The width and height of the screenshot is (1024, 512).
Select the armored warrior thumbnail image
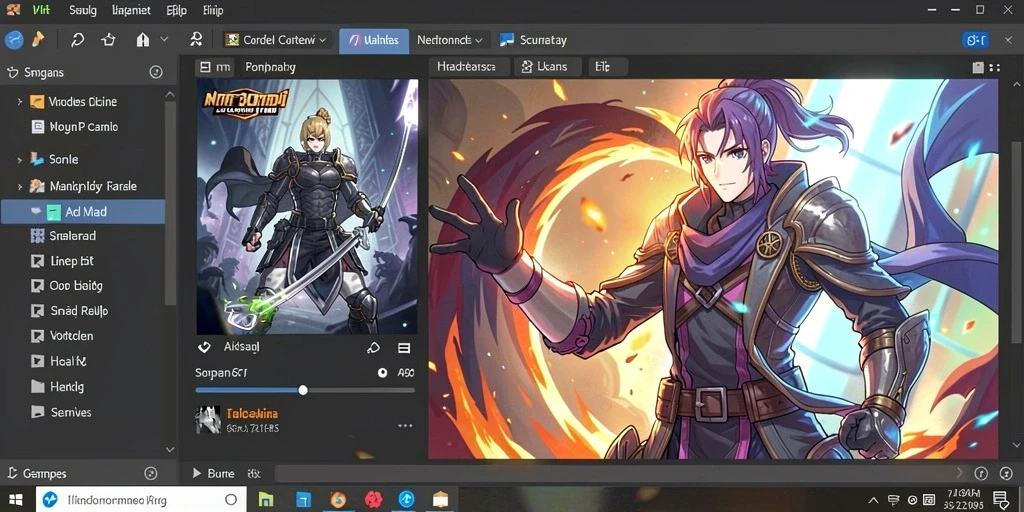click(308, 207)
